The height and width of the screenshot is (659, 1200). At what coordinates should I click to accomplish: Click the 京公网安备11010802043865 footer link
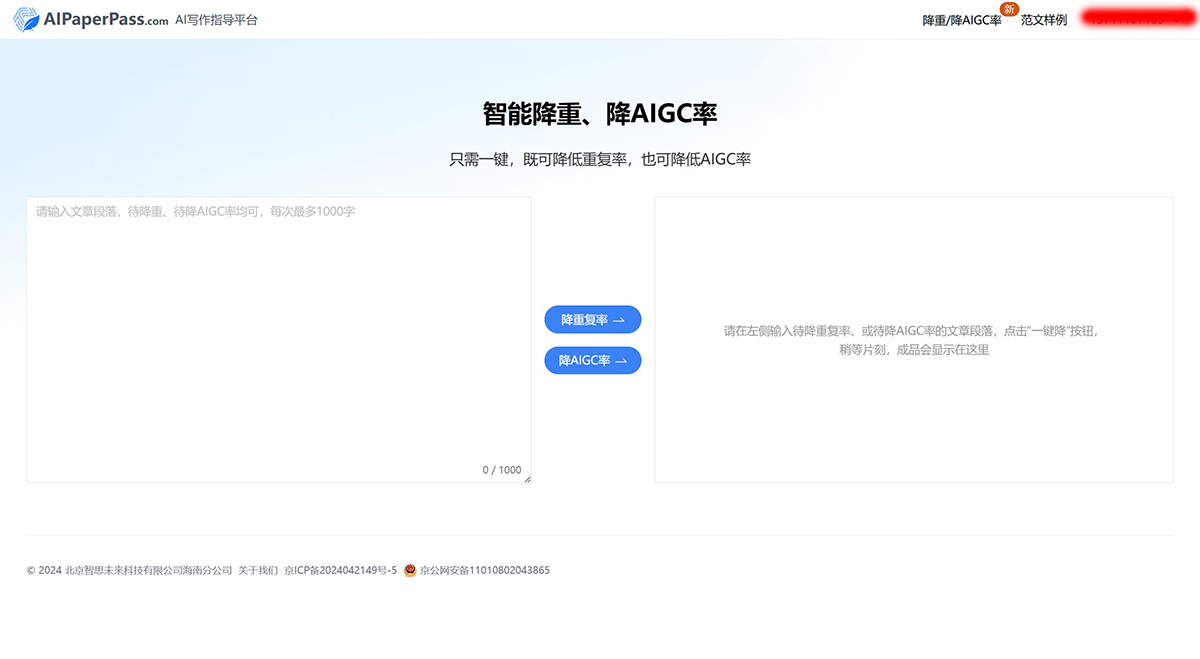tap(484, 570)
